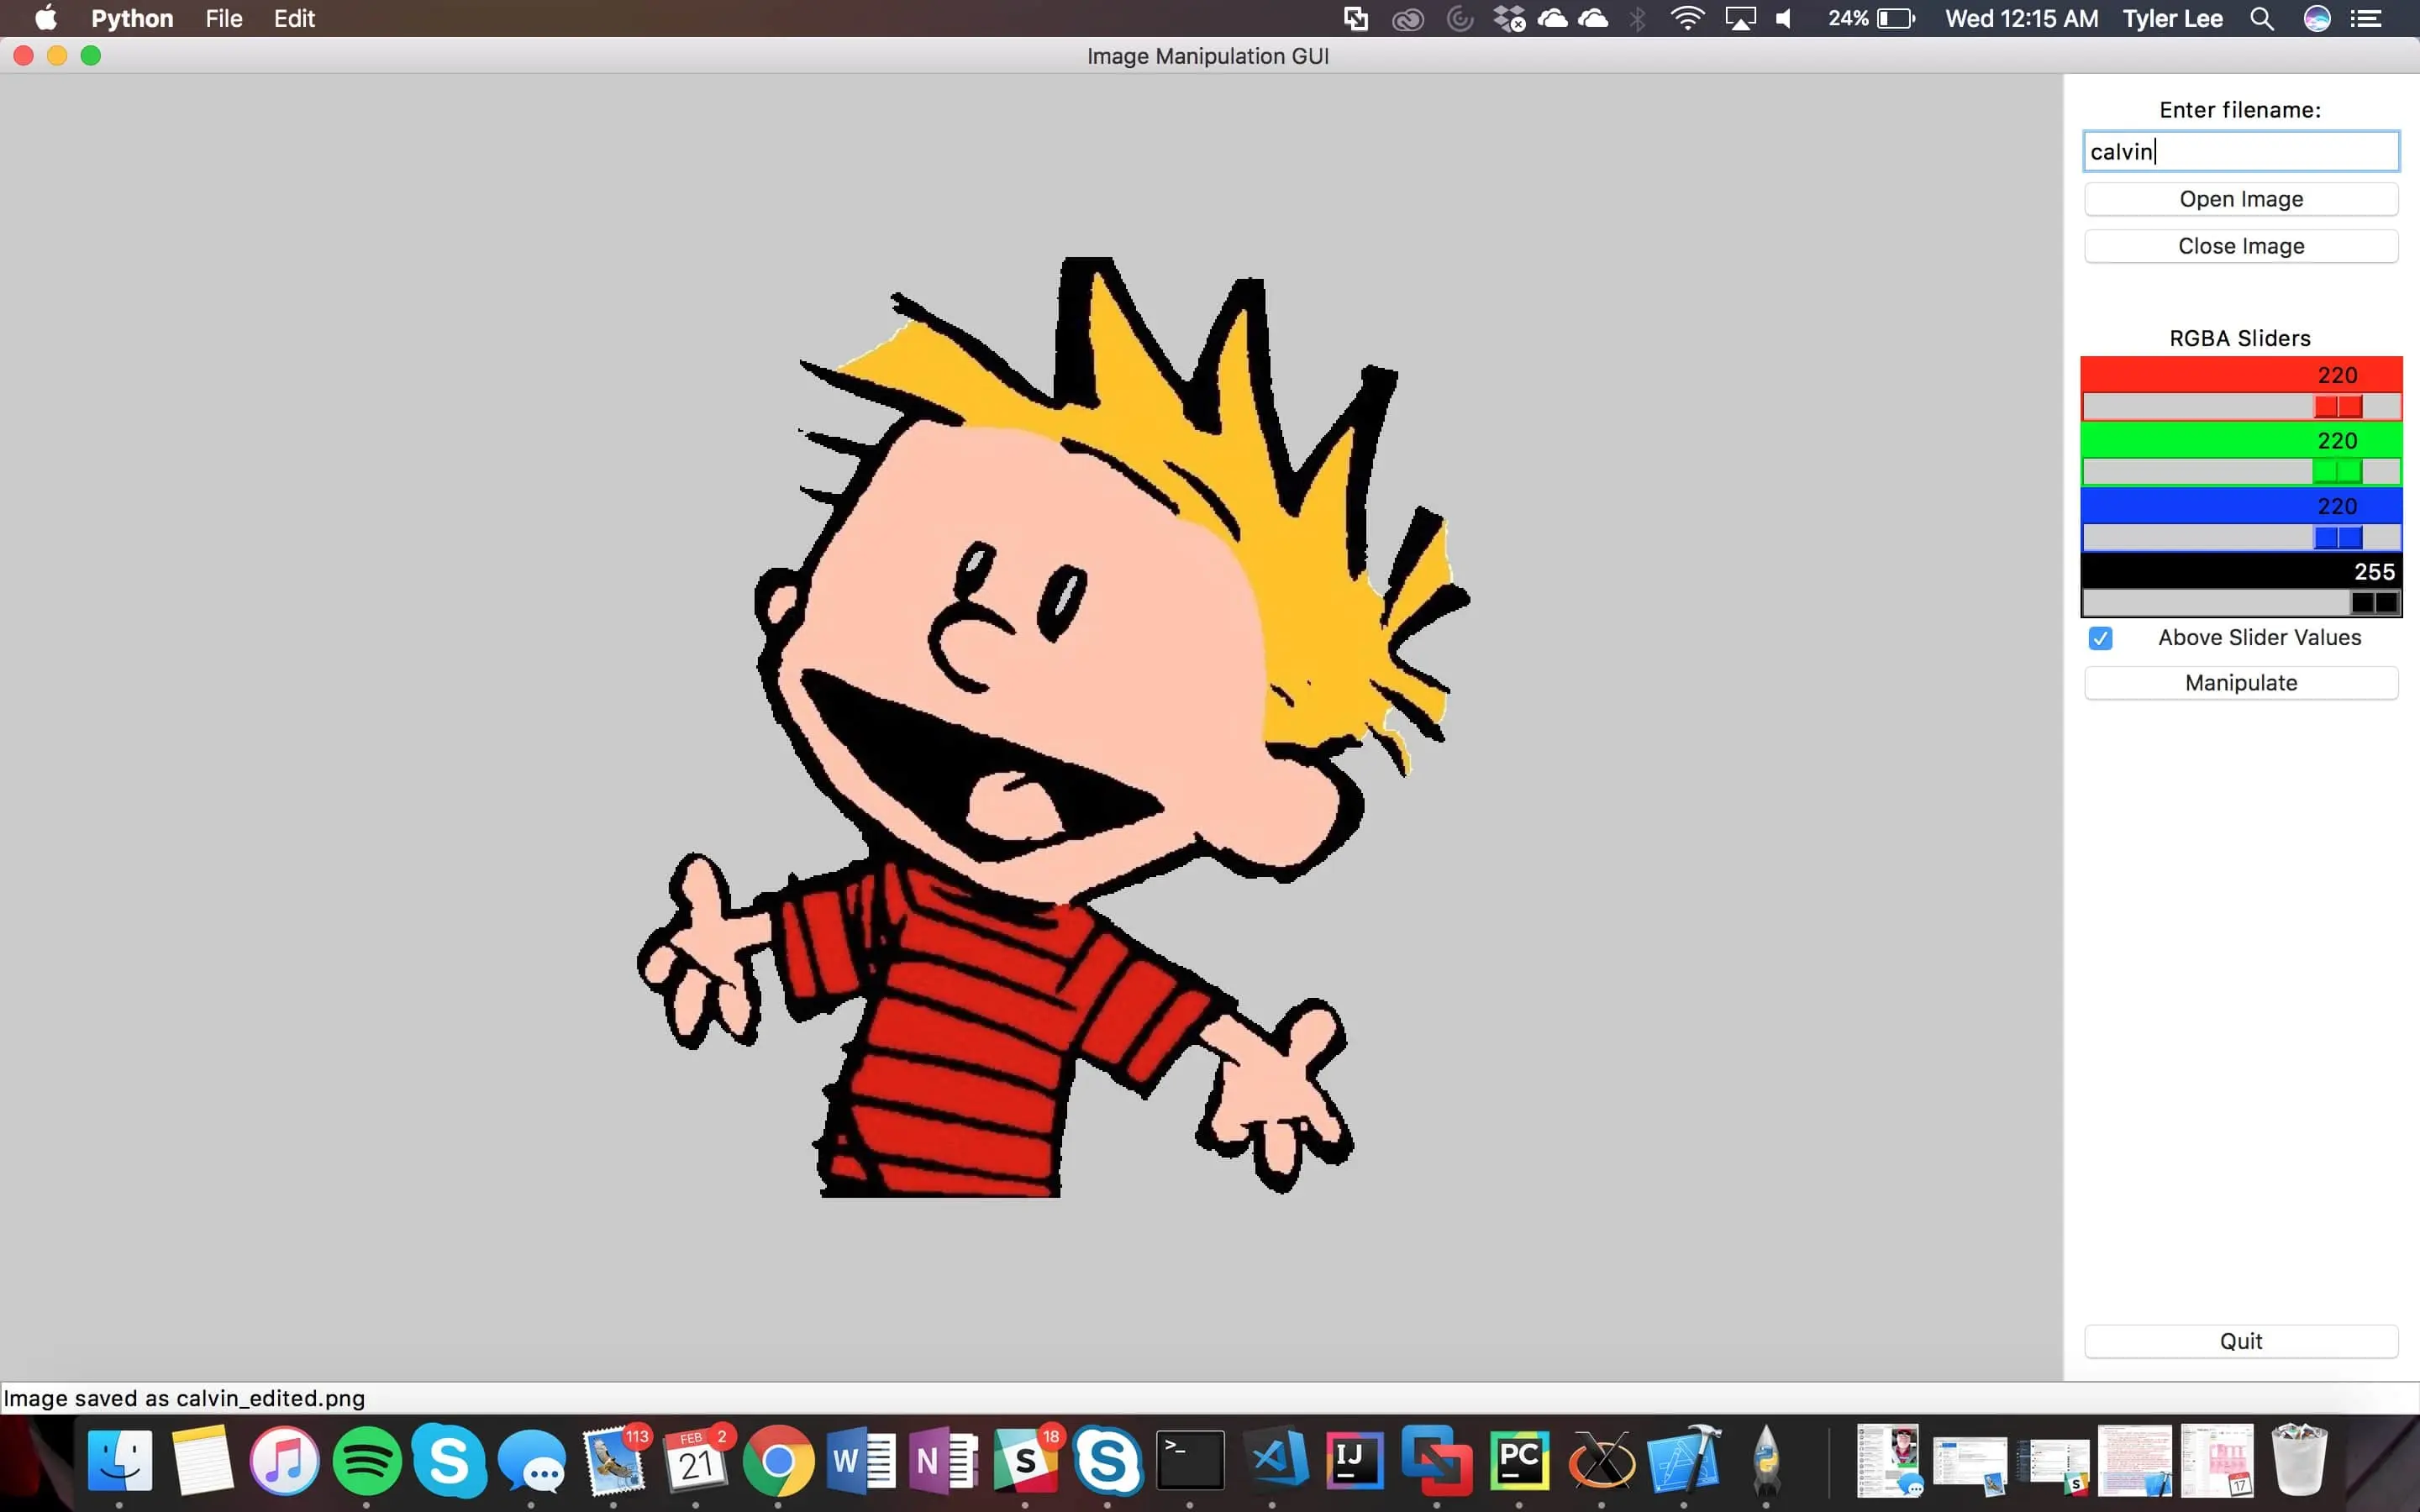Open Spotlight search in the menu bar
The width and height of the screenshot is (2420, 1512).
pyautogui.click(x=2262, y=19)
